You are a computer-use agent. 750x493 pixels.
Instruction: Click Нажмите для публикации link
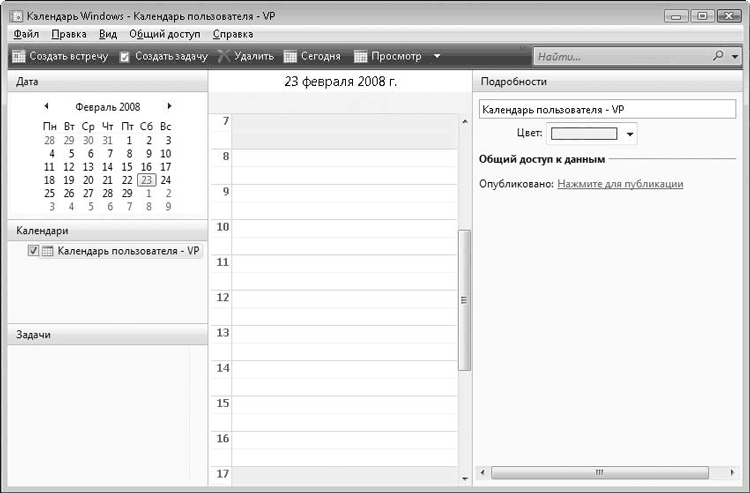[x=620, y=184]
